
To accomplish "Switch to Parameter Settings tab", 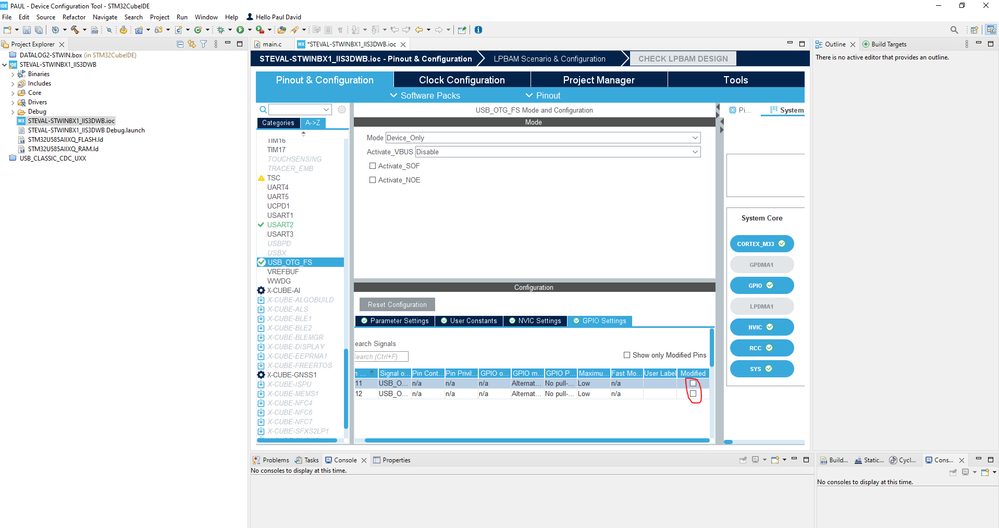I will (394, 321).
